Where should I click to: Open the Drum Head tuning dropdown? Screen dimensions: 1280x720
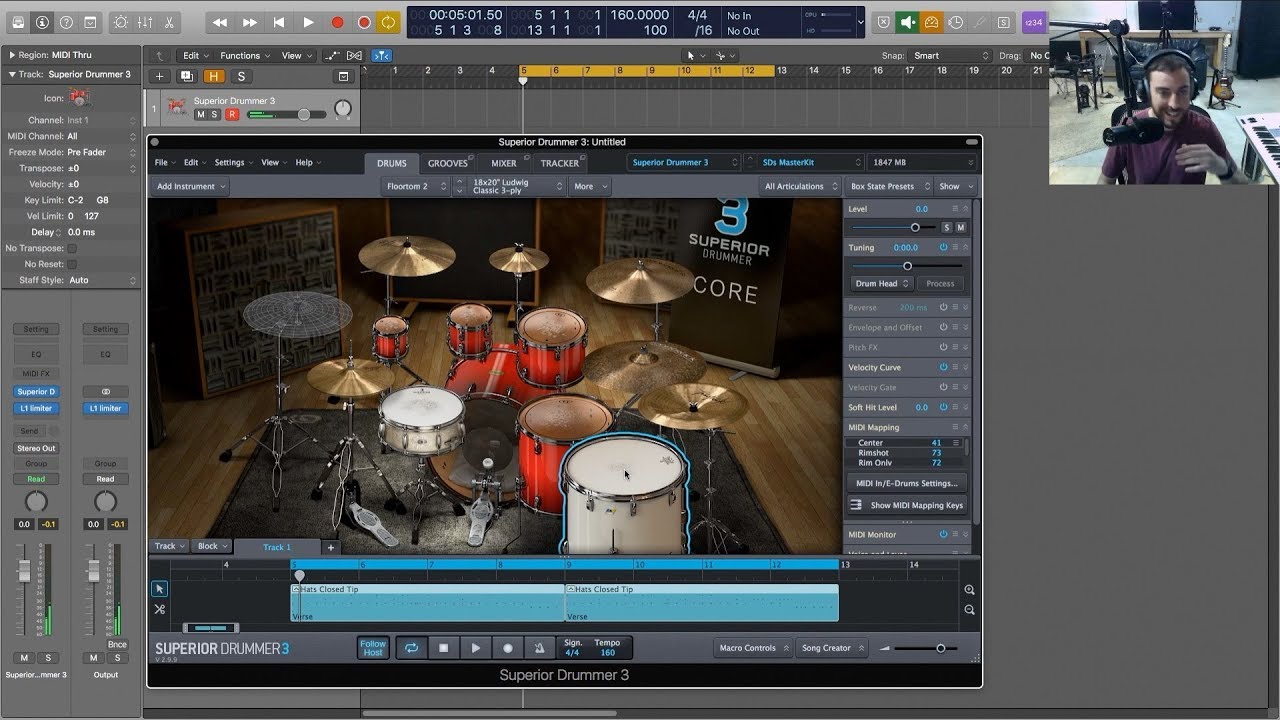pyautogui.click(x=880, y=283)
